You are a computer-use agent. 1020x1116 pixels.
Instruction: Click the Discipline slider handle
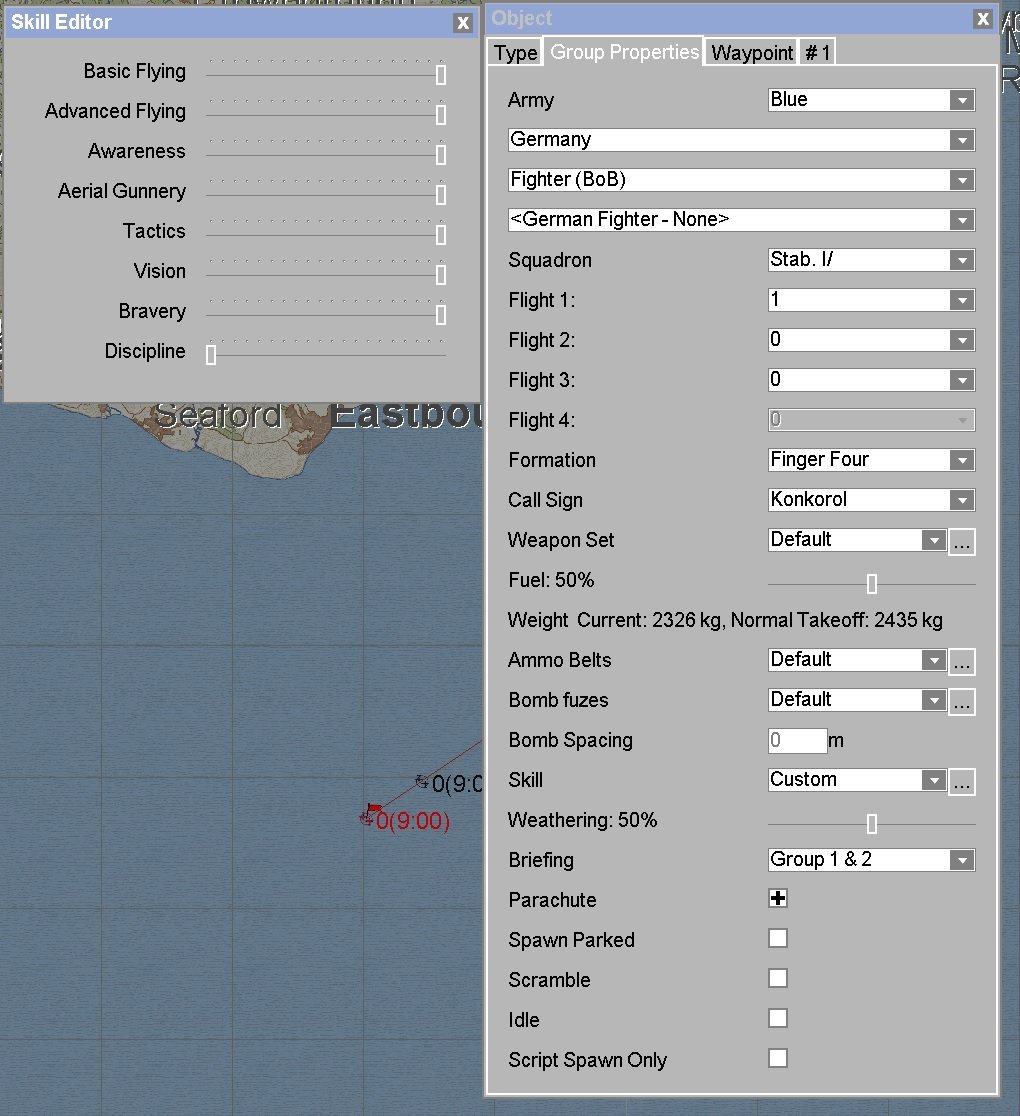point(211,354)
